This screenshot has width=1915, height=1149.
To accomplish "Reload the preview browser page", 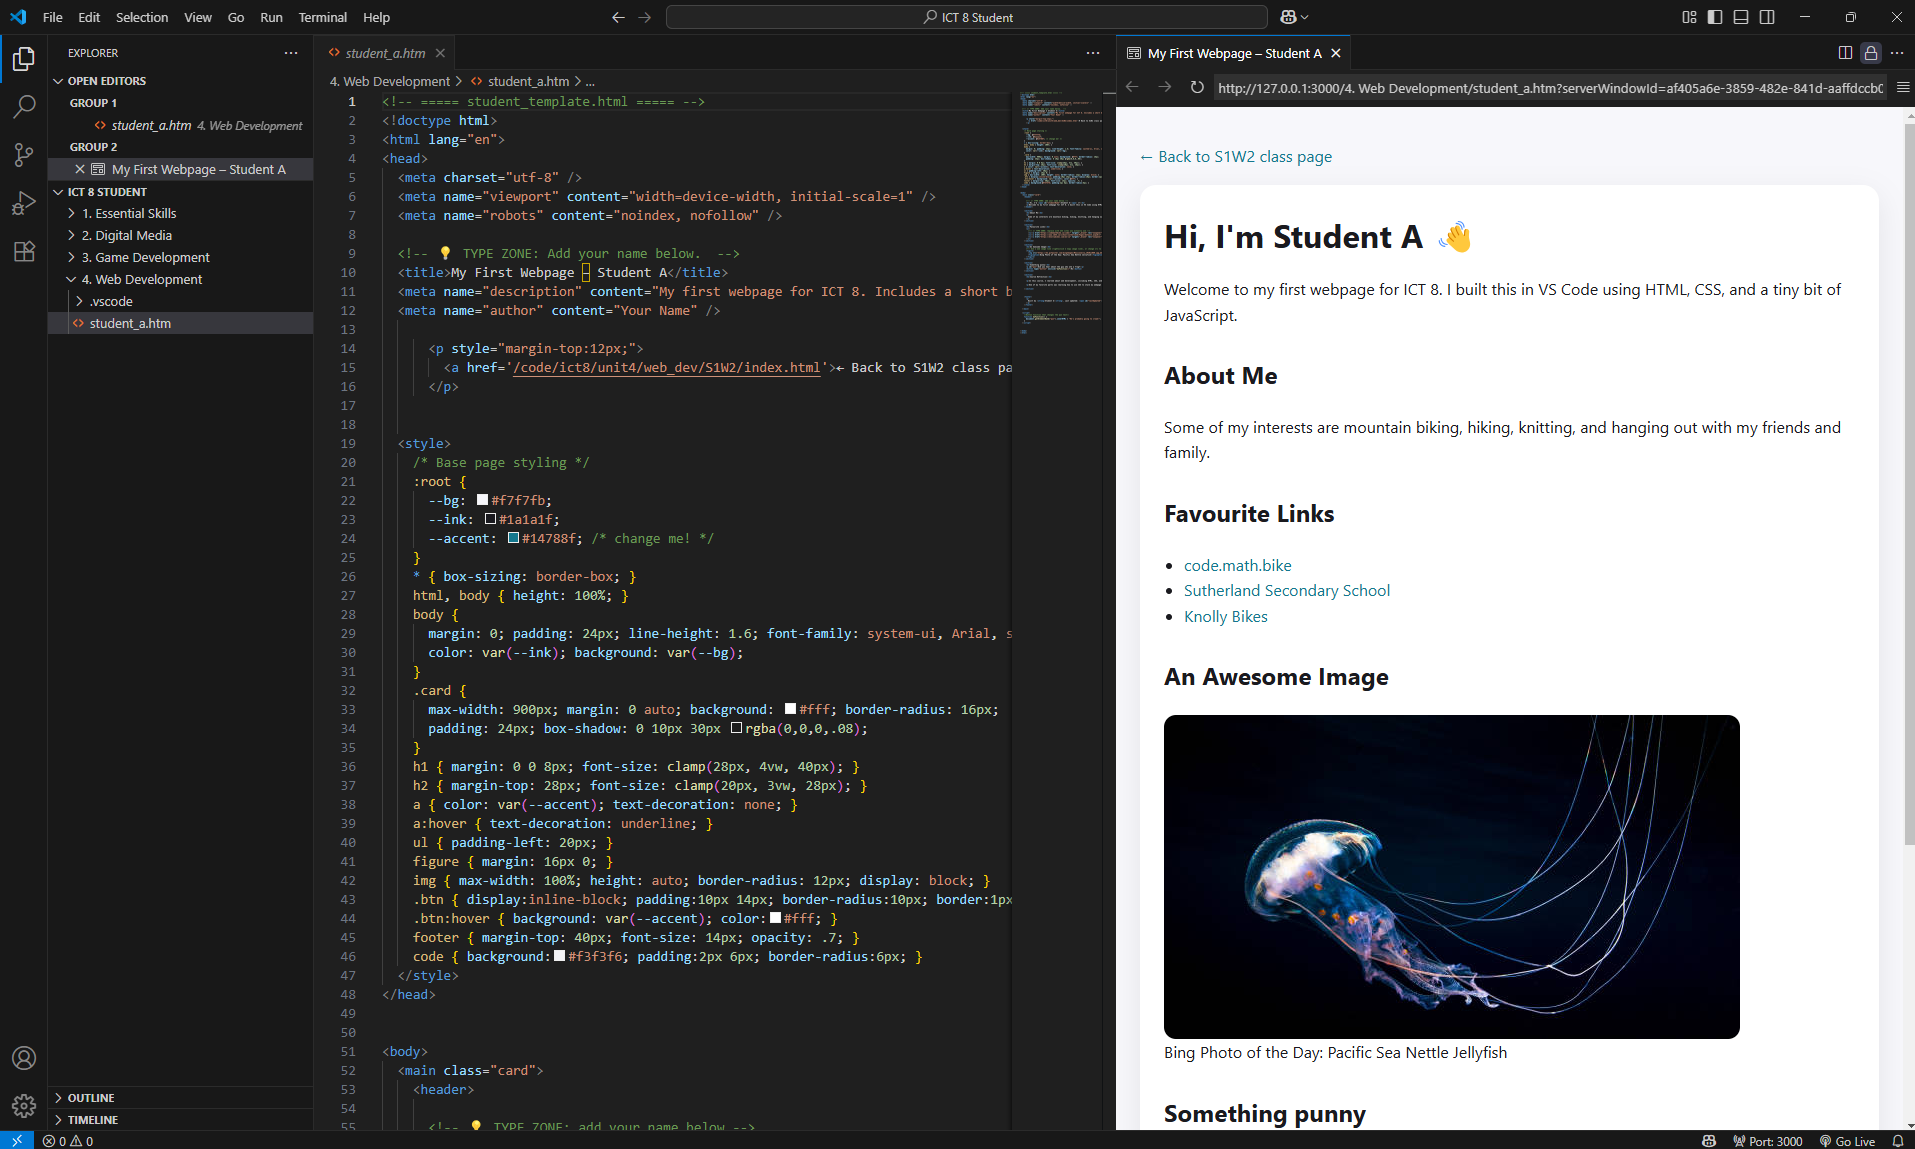I will pyautogui.click(x=1197, y=88).
